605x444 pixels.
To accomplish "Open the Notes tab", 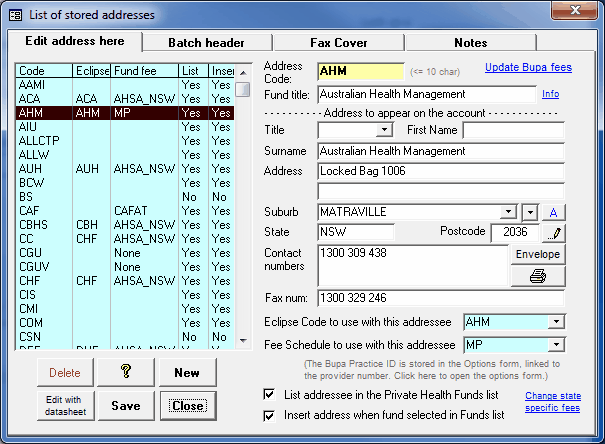I will [471, 42].
